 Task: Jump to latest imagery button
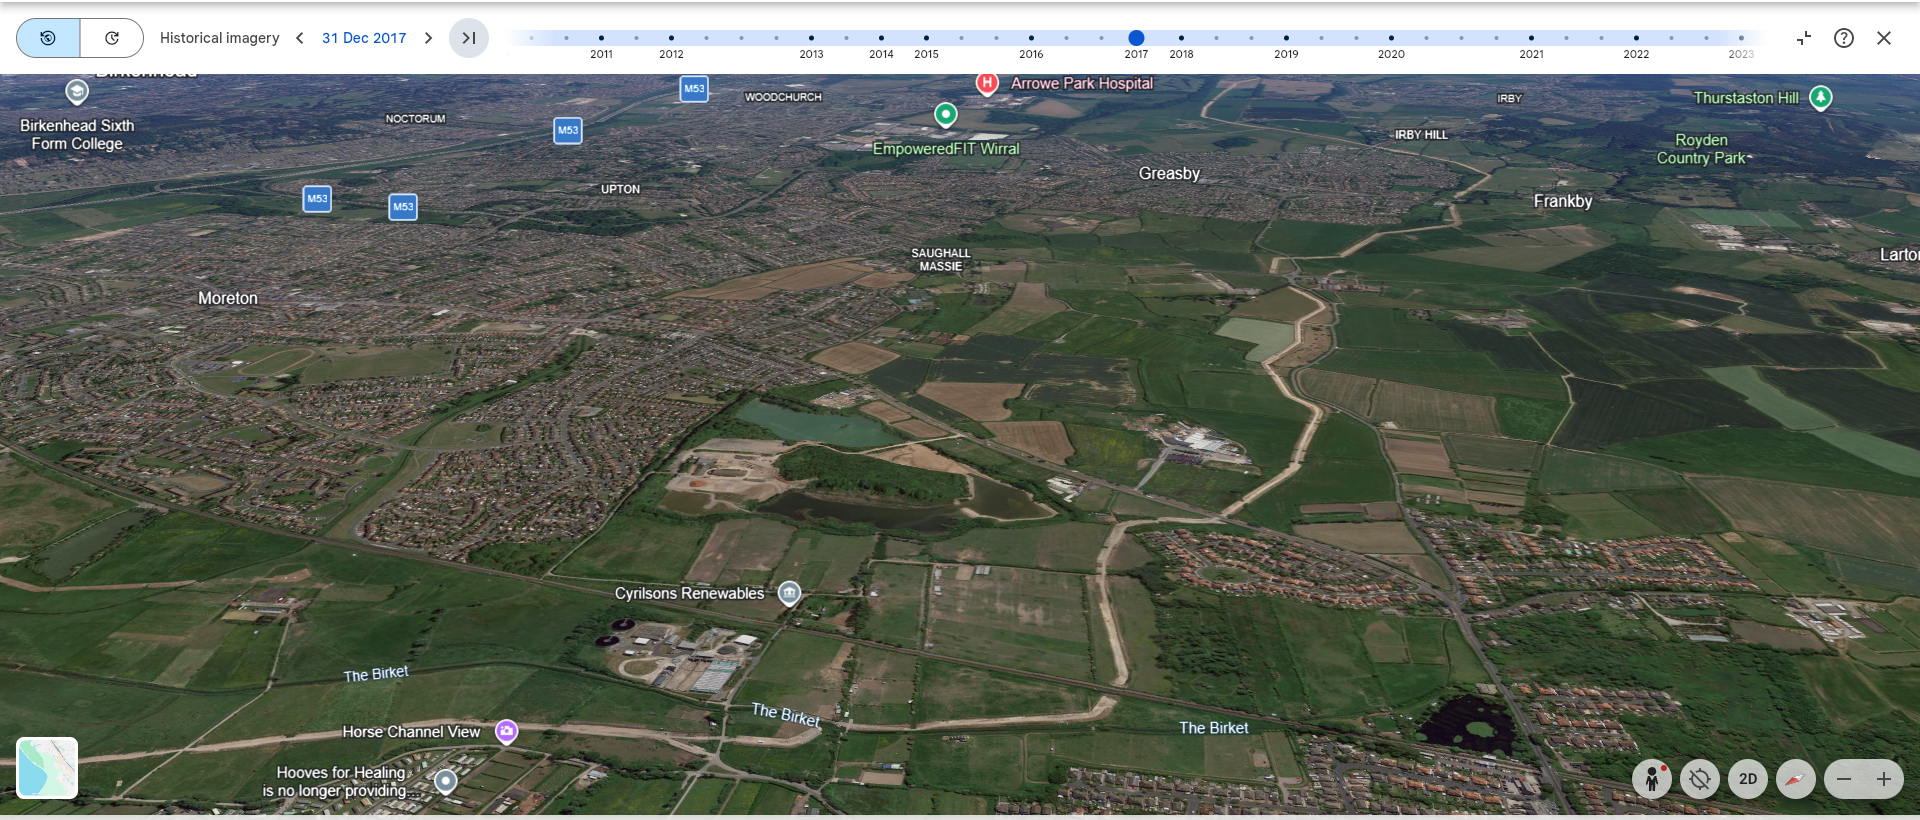pos(468,38)
